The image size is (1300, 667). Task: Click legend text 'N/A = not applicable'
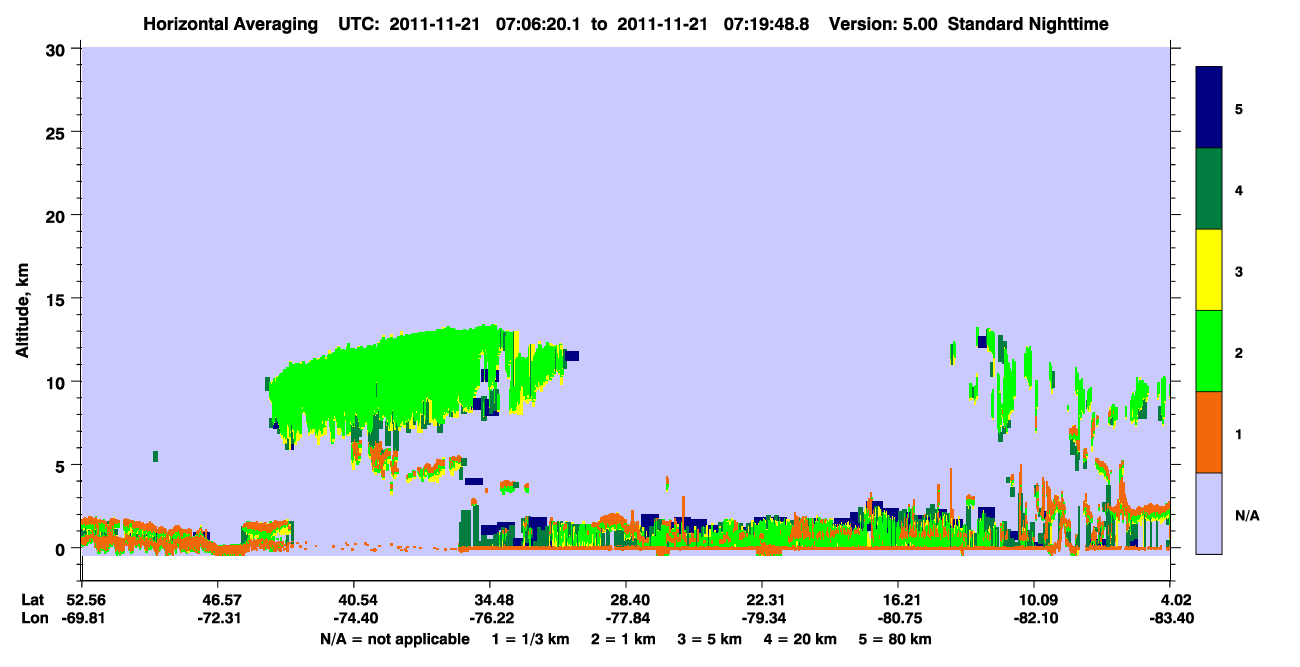394,639
